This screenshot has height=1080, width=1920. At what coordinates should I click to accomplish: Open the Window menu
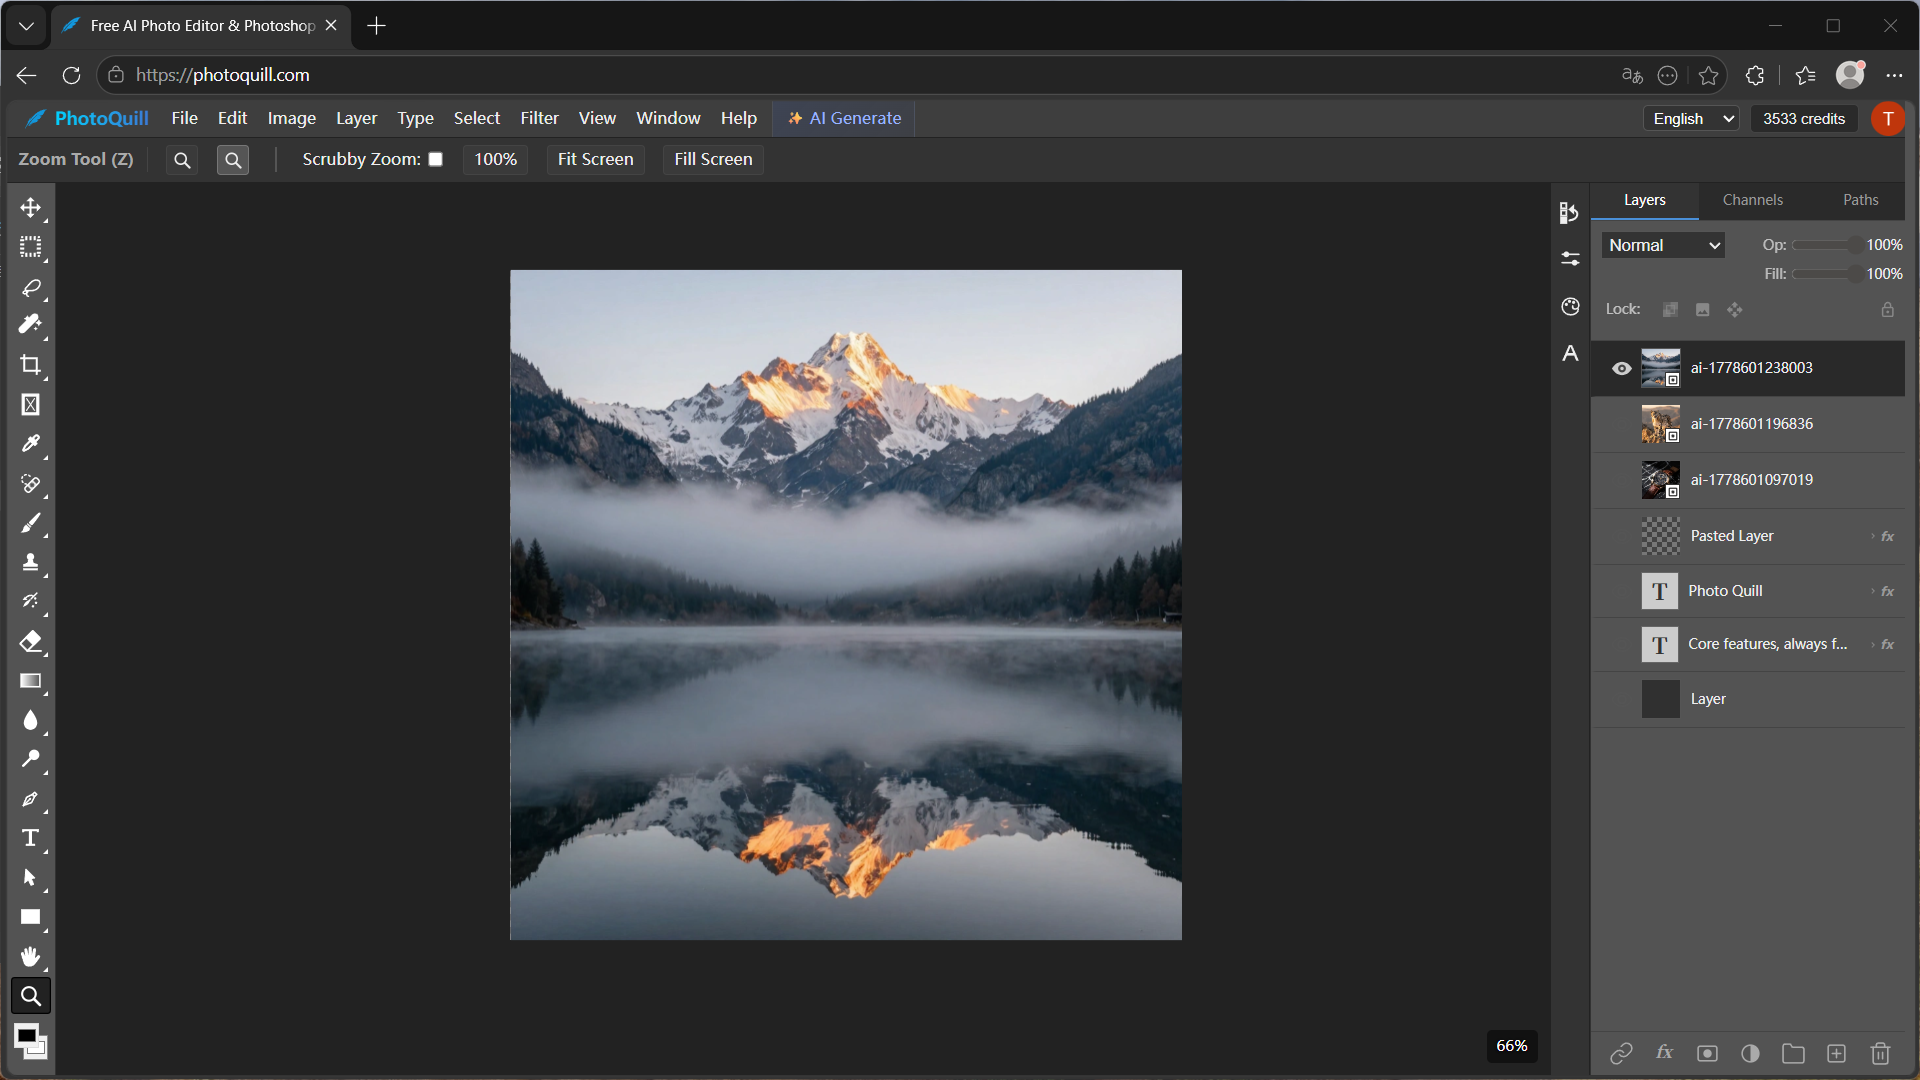click(x=668, y=118)
